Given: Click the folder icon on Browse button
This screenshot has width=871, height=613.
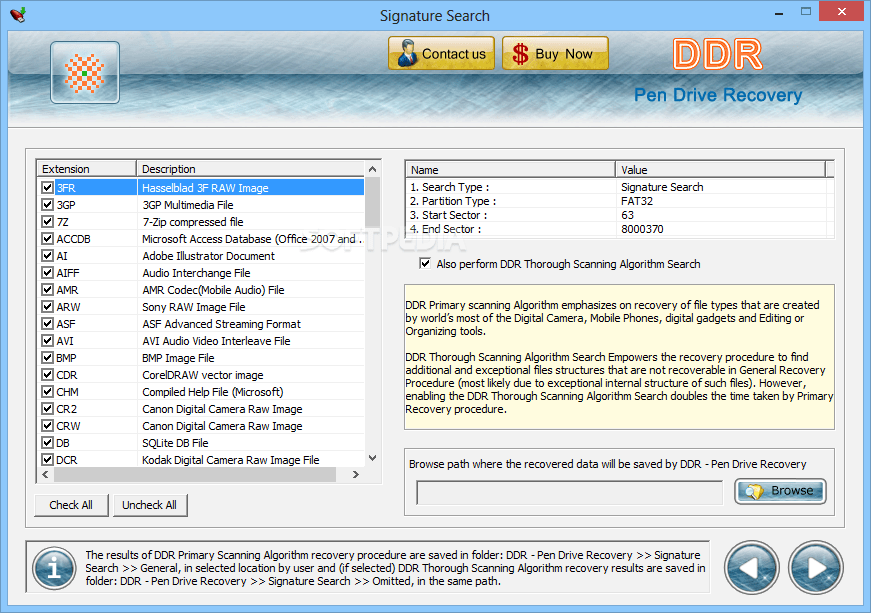Looking at the screenshot, I should (757, 491).
